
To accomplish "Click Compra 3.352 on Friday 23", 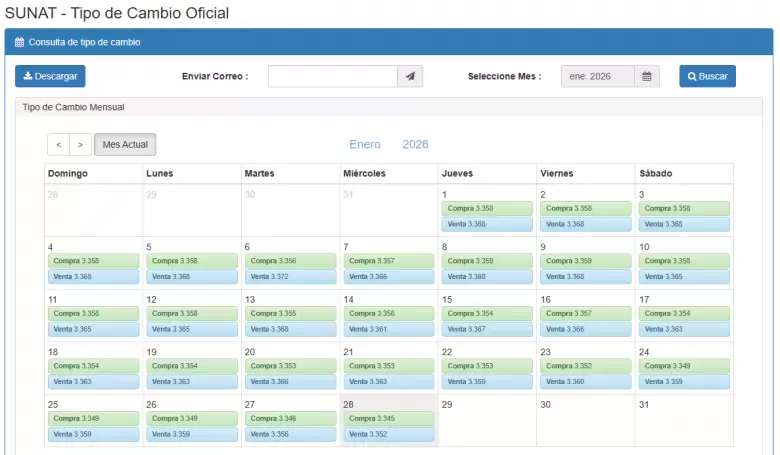I will (x=585, y=365).
